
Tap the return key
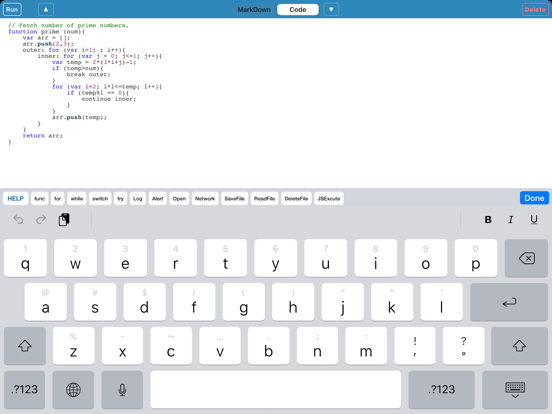point(509,302)
